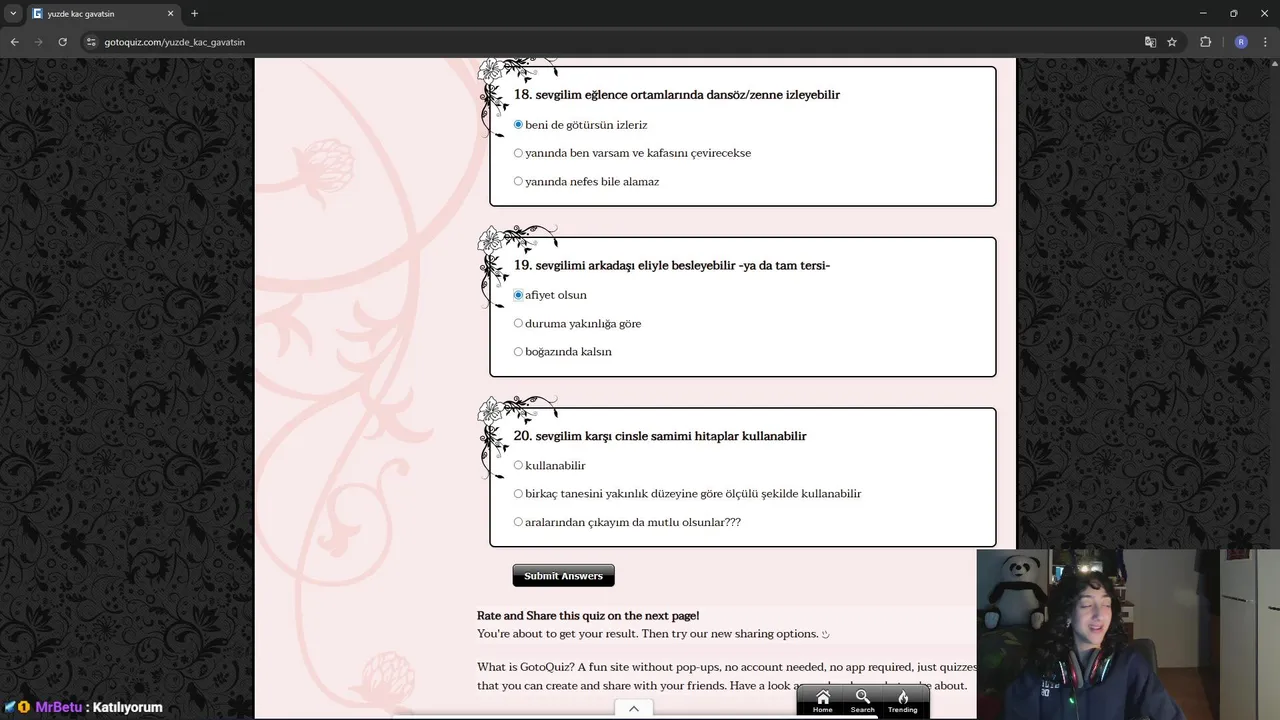Reload the page with refresh icon
Screen dimensions: 1280x720
click(62, 42)
